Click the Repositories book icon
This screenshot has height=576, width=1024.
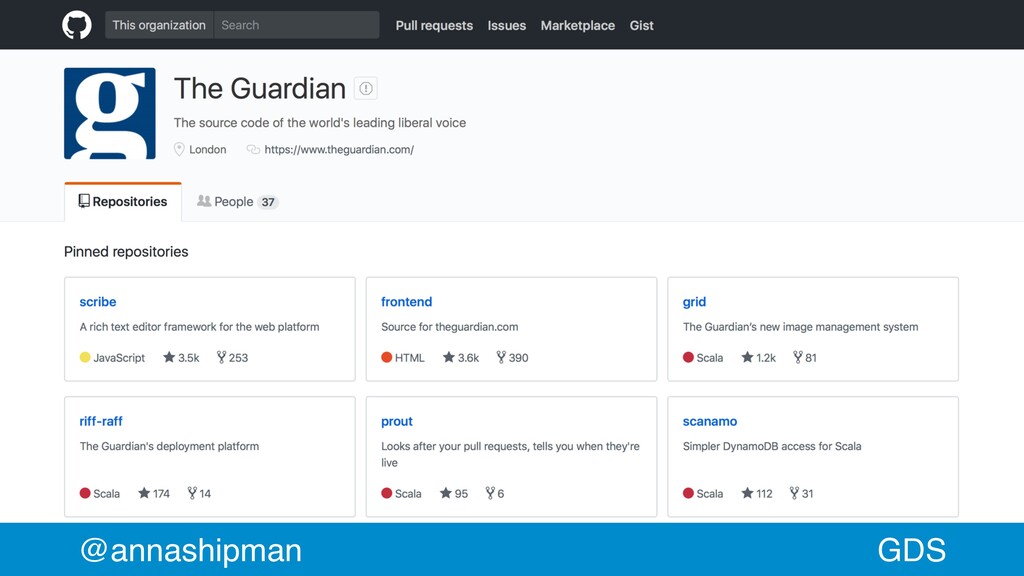point(84,200)
